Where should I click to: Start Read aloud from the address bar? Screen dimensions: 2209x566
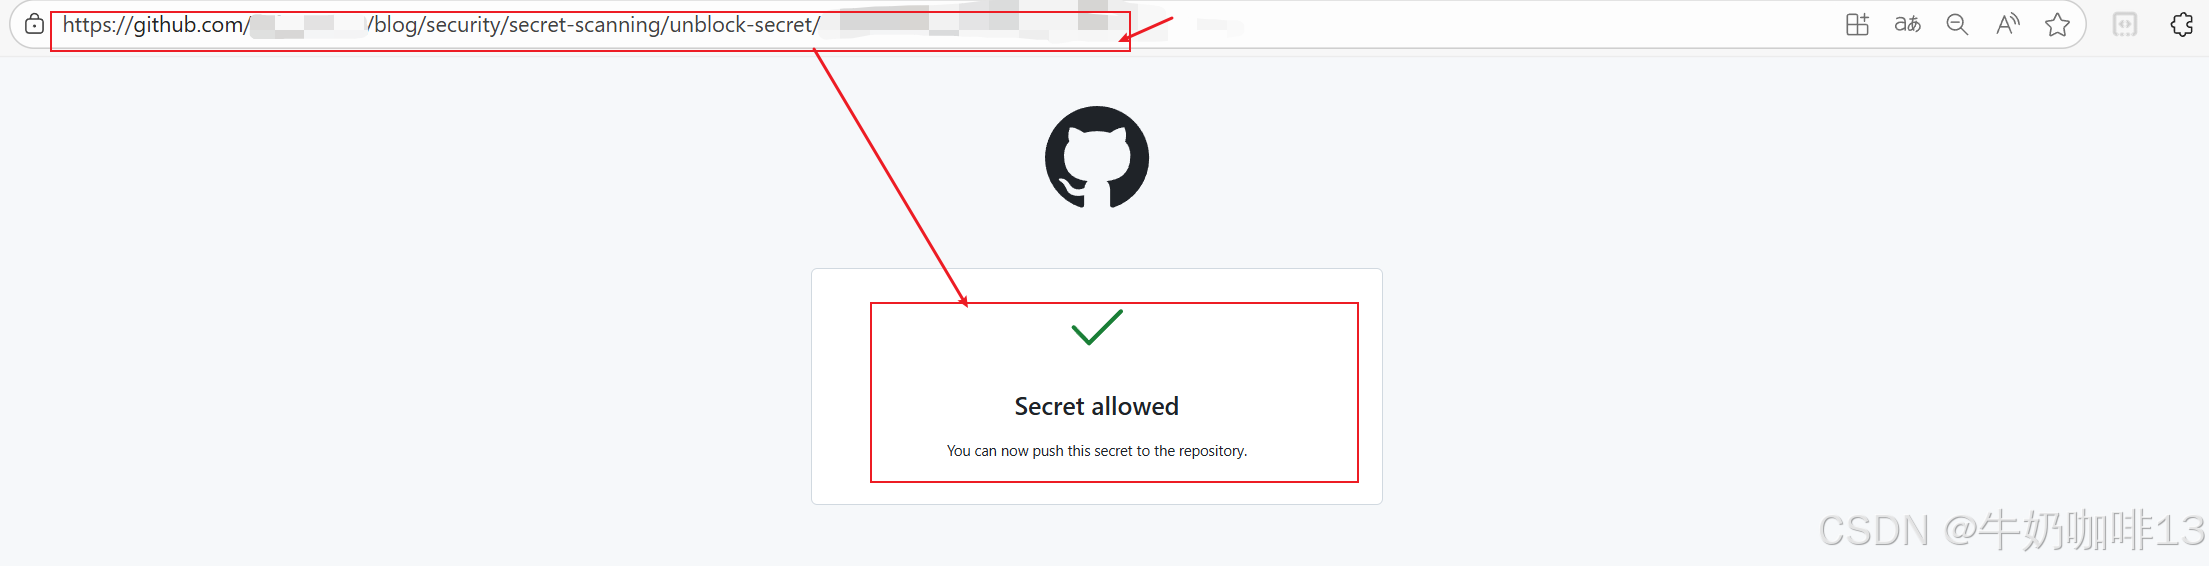pos(2007,25)
